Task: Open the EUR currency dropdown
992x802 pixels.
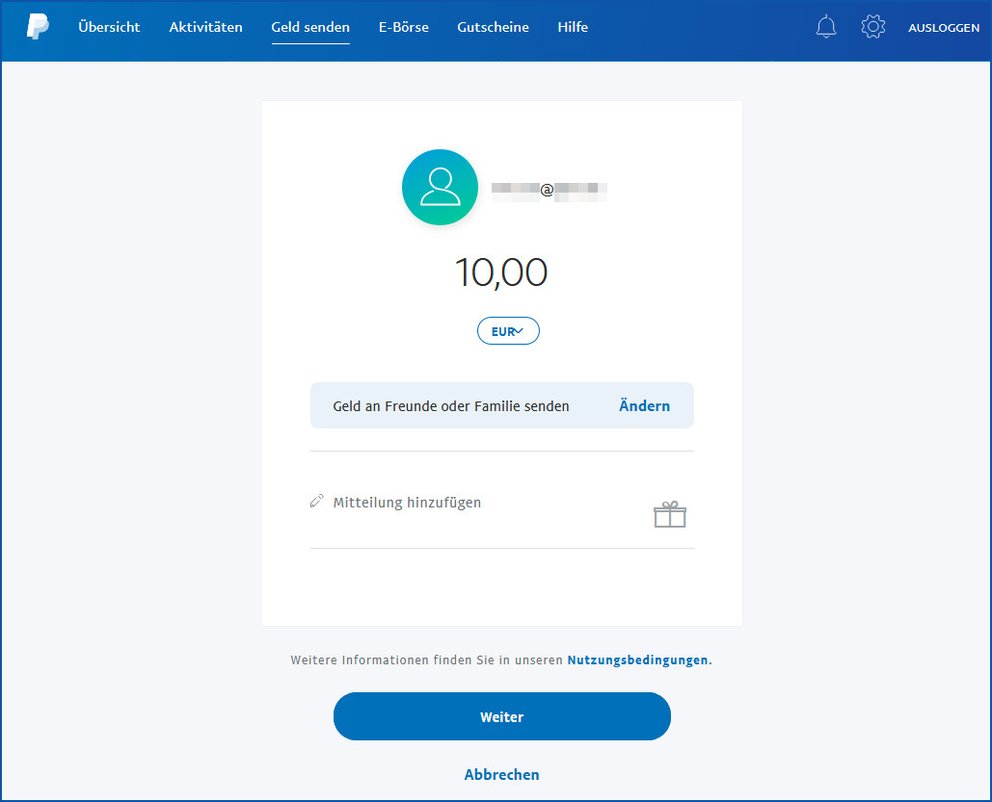Action: click(508, 331)
